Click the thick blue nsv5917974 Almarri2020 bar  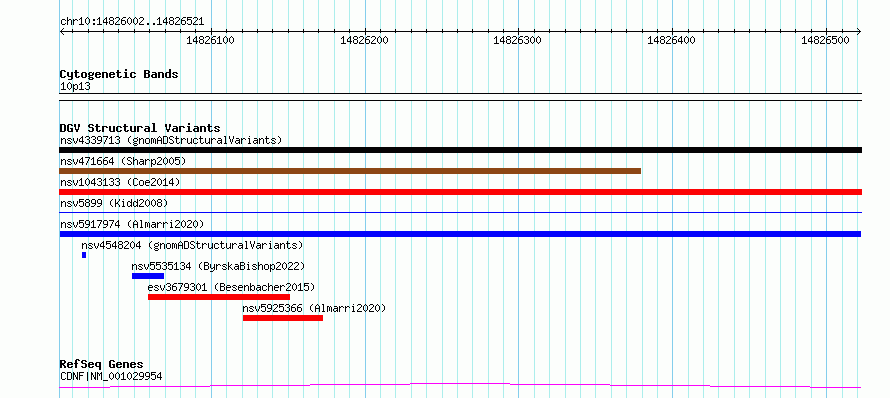click(460, 234)
